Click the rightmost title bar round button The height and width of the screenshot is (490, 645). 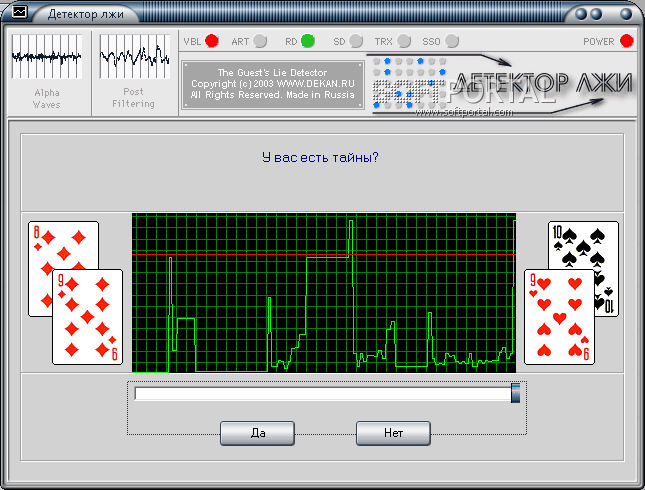click(626, 14)
